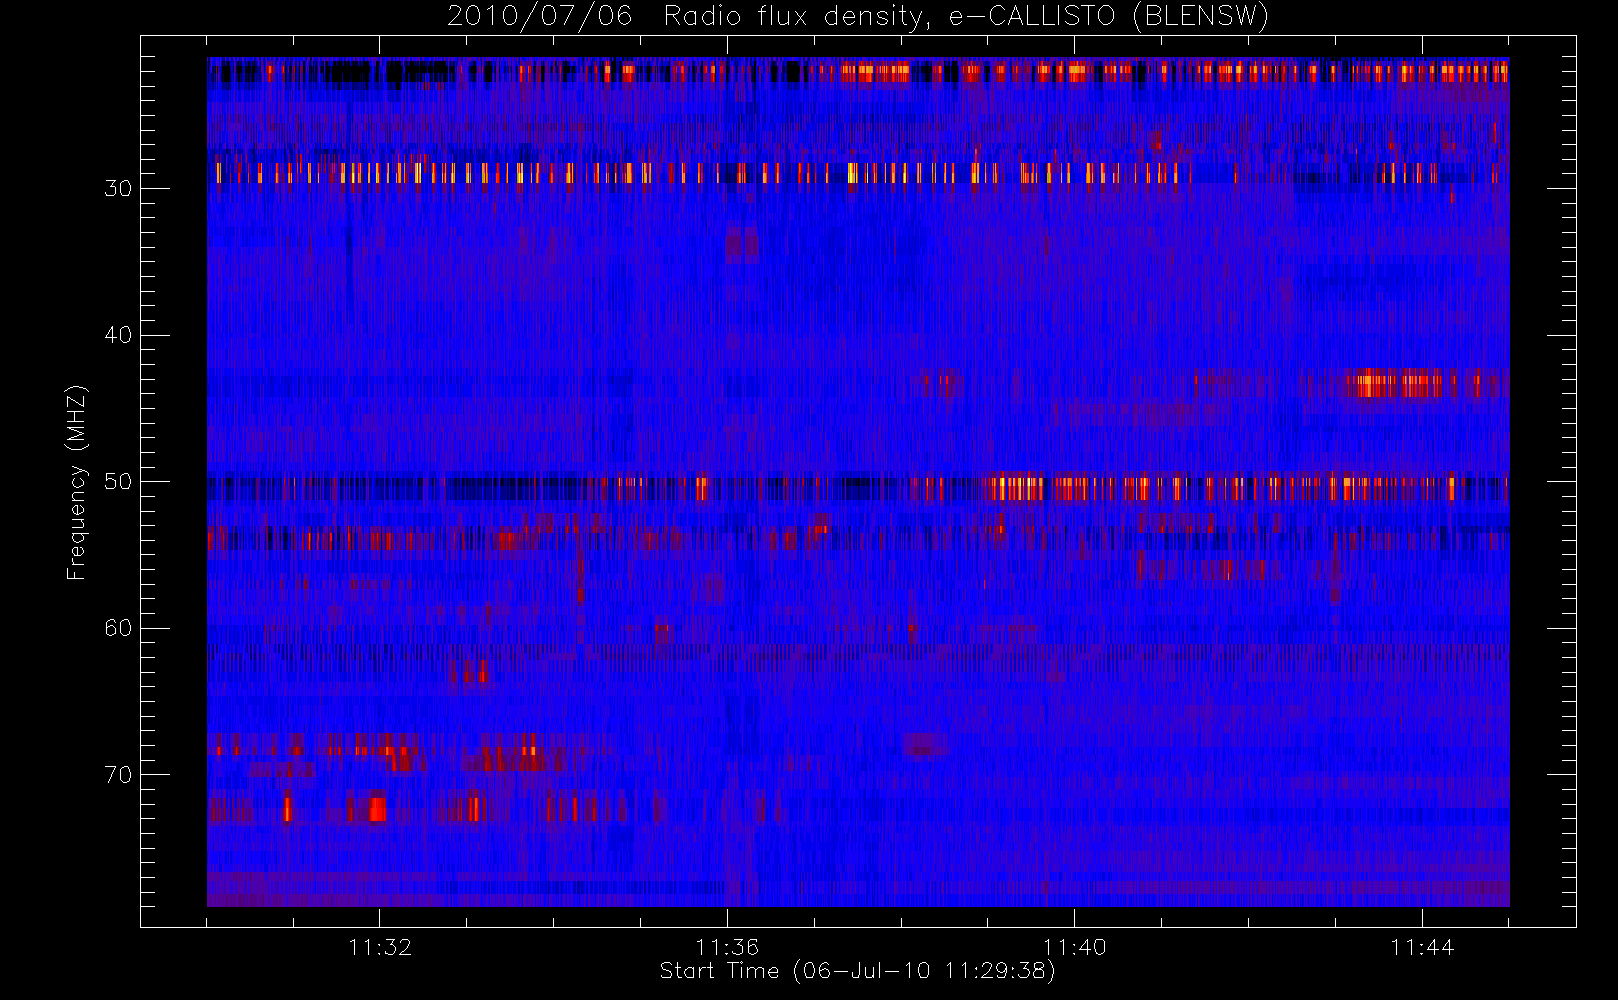The width and height of the screenshot is (1618, 1000).
Task: Click the plot title '2010/07/06 Radio flux density'
Action: point(858,17)
